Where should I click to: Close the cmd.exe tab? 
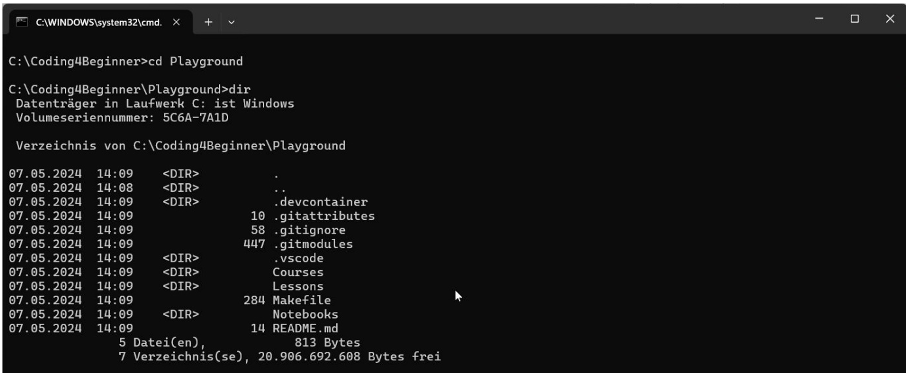coord(176,22)
